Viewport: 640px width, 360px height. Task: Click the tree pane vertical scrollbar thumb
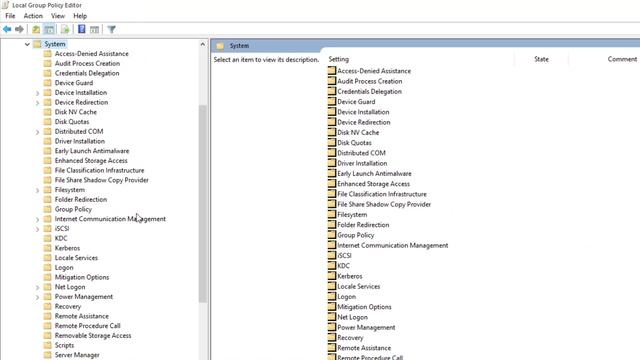[x=203, y=204]
